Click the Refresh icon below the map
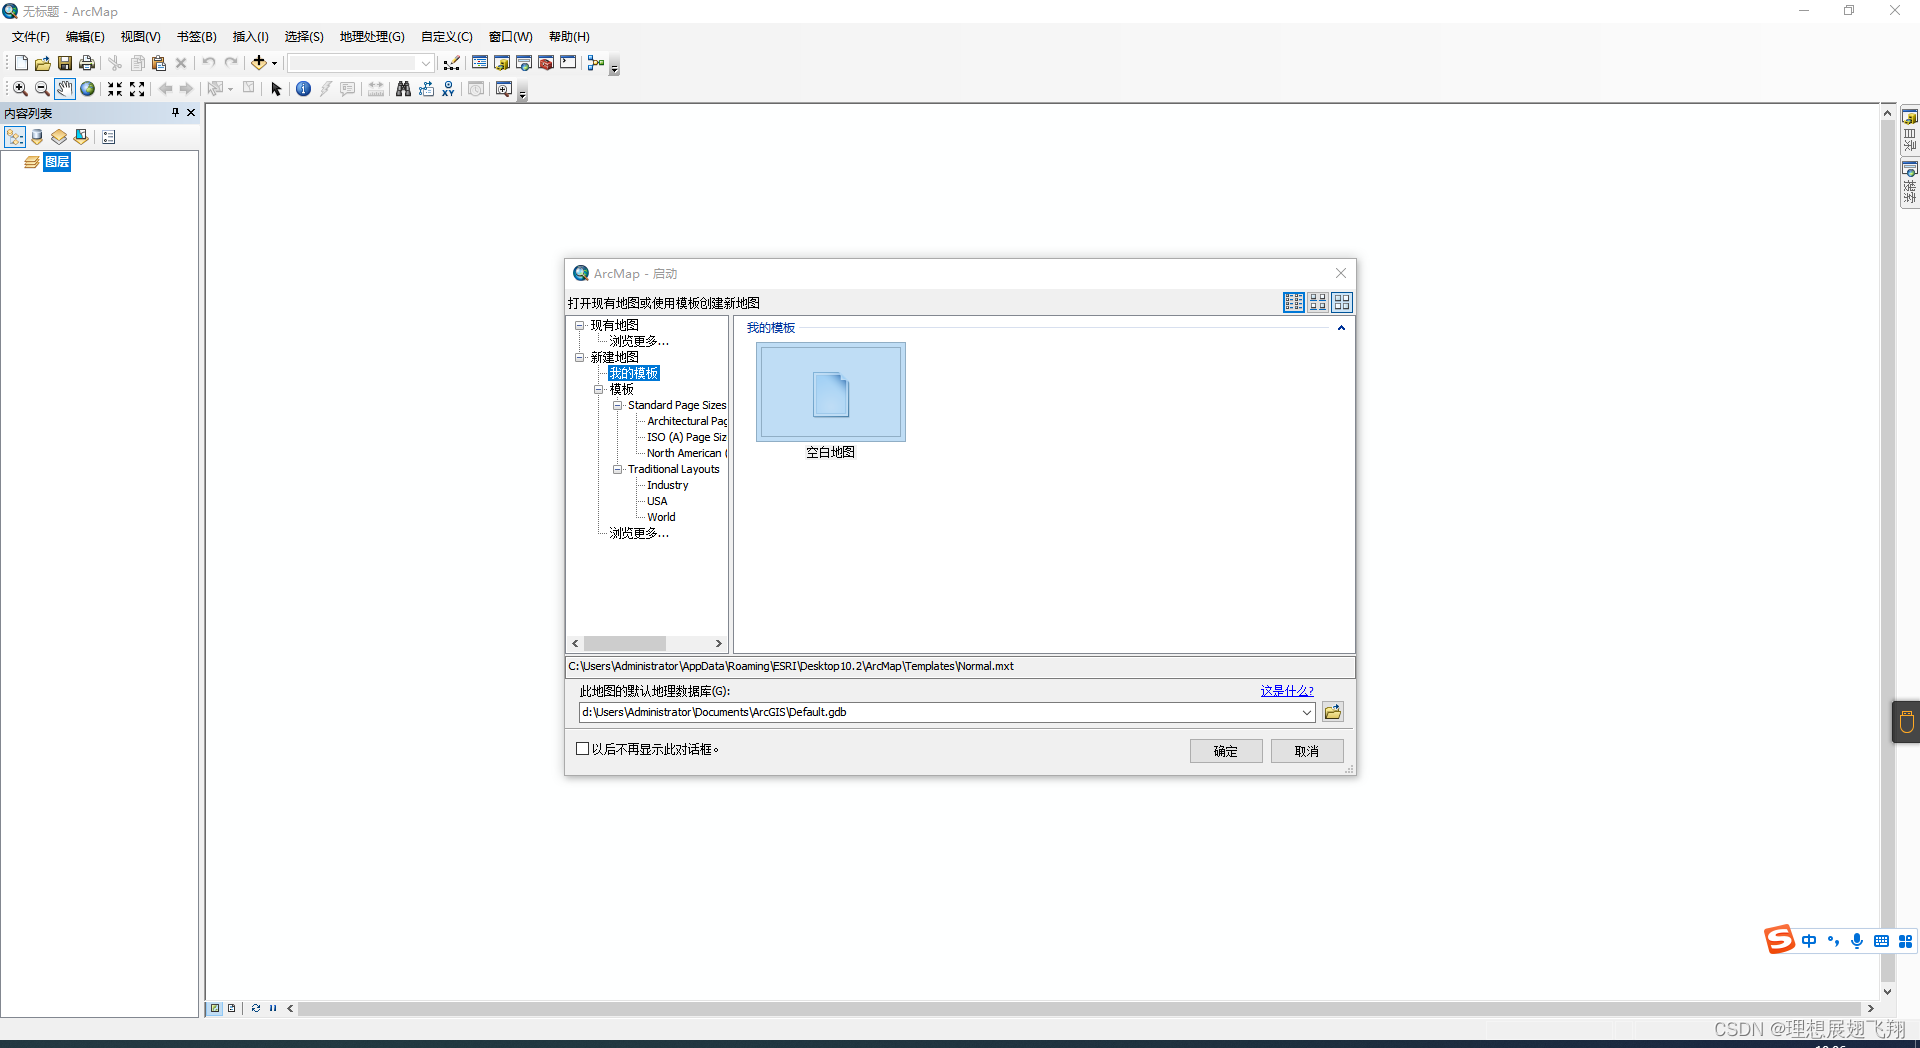The height and width of the screenshot is (1048, 1920). point(256,1008)
